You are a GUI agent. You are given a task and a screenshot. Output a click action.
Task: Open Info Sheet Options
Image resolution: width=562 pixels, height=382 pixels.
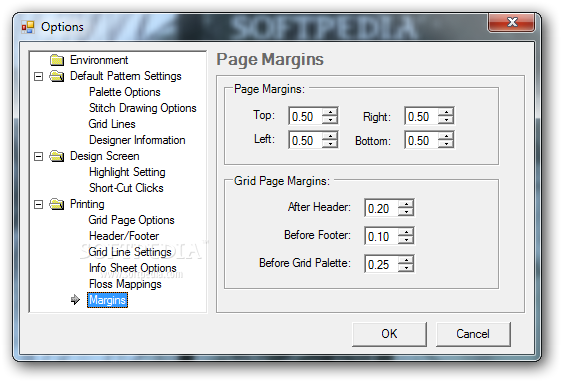click(x=133, y=268)
